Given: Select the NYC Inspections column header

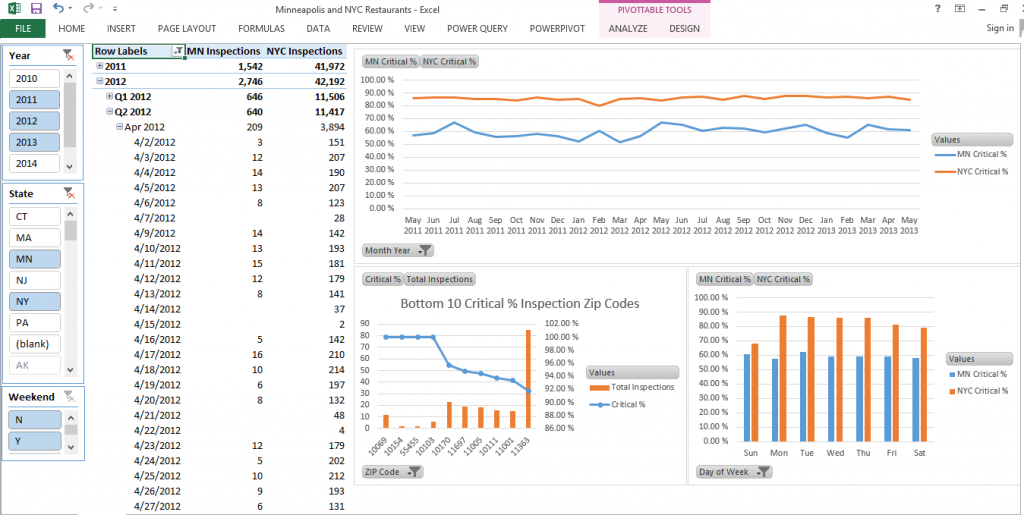Looking at the screenshot, I should [304, 51].
